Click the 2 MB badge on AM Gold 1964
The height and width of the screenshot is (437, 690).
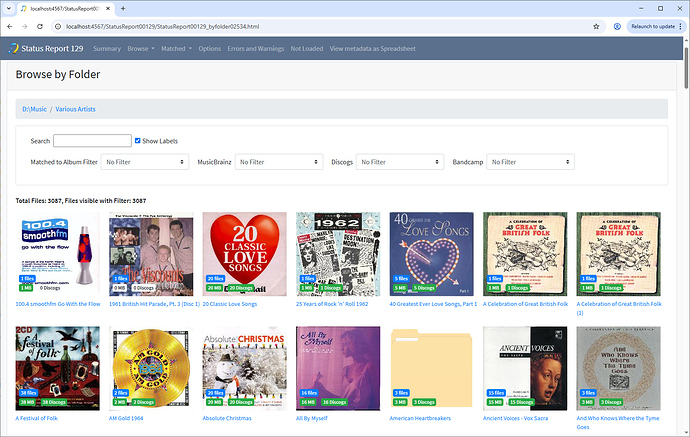click(120, 402)
